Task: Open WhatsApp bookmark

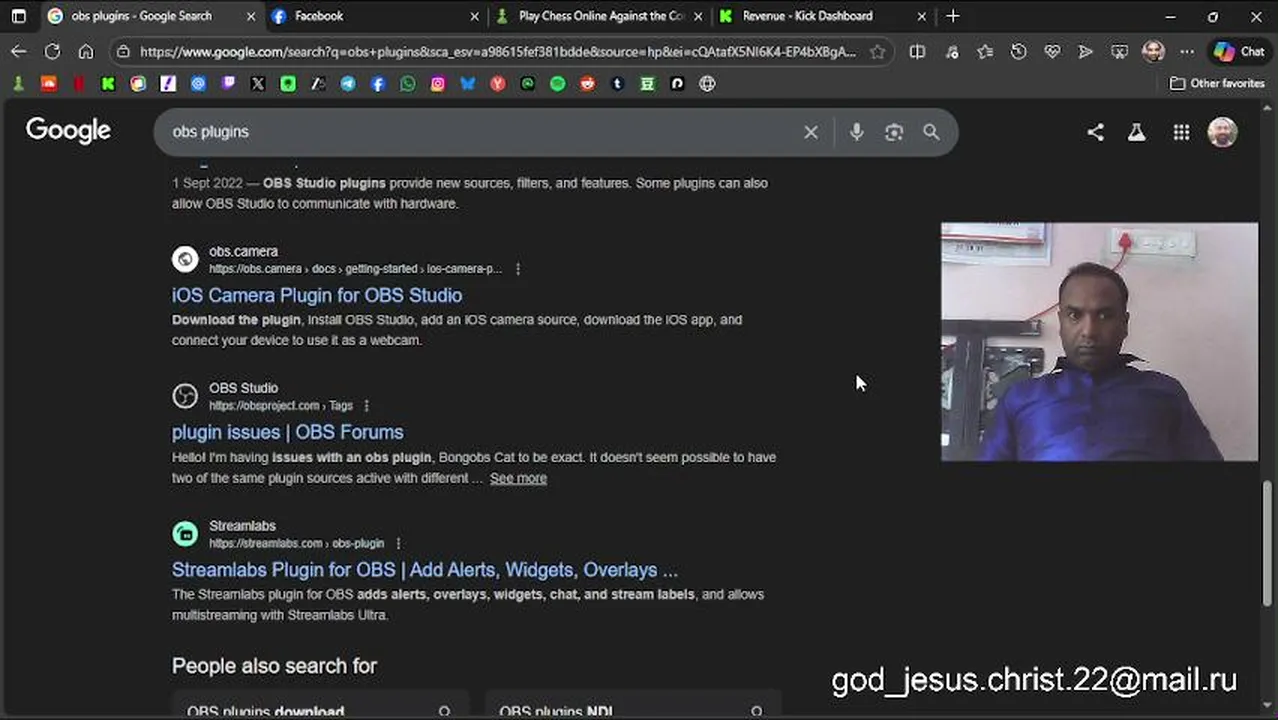Action: coord(407,84)
